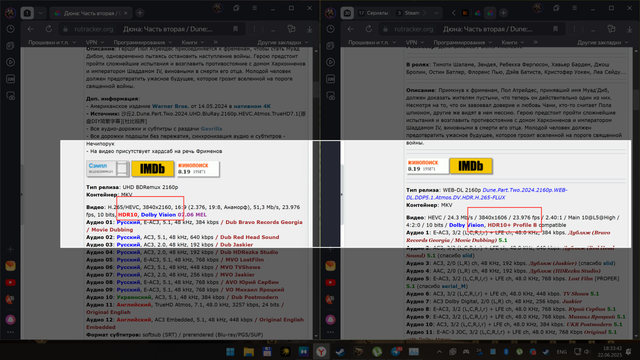The image size is (640, 360).
Task: Click the IMDb badge in the right window
Action: (471, 166)
